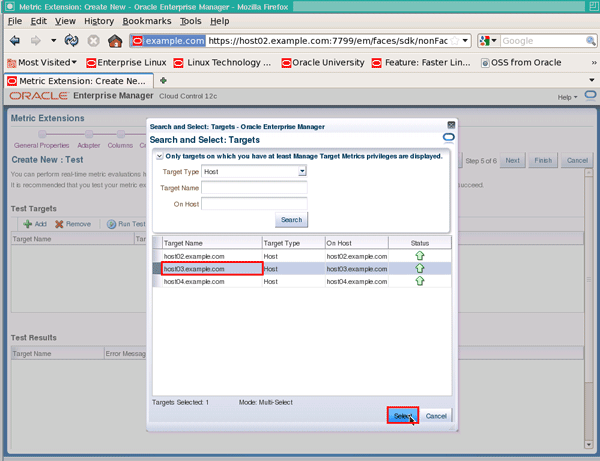Open the back/forward history dropdown arrow
The width and height of the screenshot is (600, 461).
tap(53, 40)
